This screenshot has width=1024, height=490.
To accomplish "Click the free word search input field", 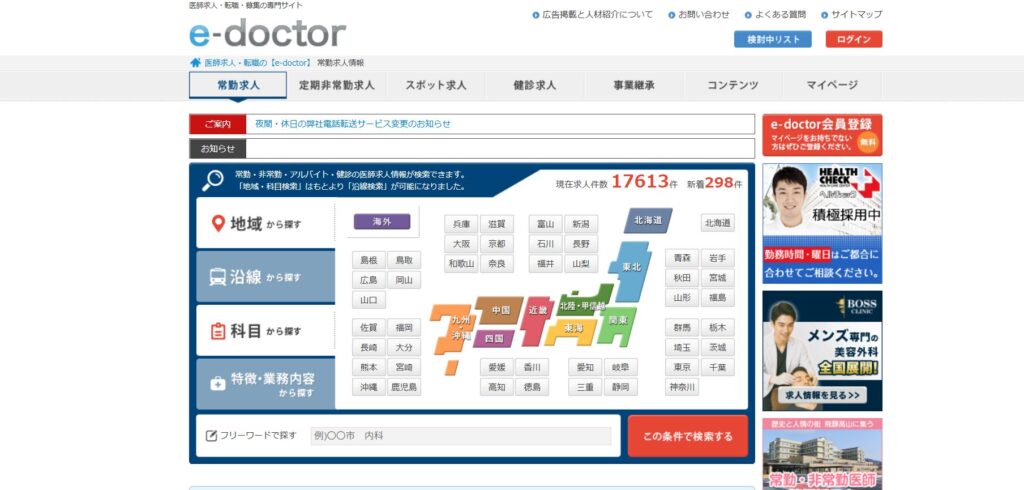I will tap(459, 436).
